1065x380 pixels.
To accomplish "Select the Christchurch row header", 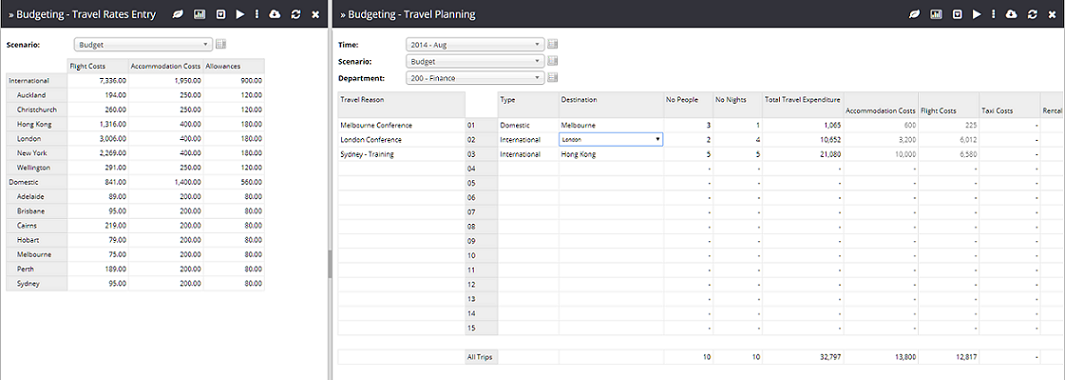I will [37, 109].
